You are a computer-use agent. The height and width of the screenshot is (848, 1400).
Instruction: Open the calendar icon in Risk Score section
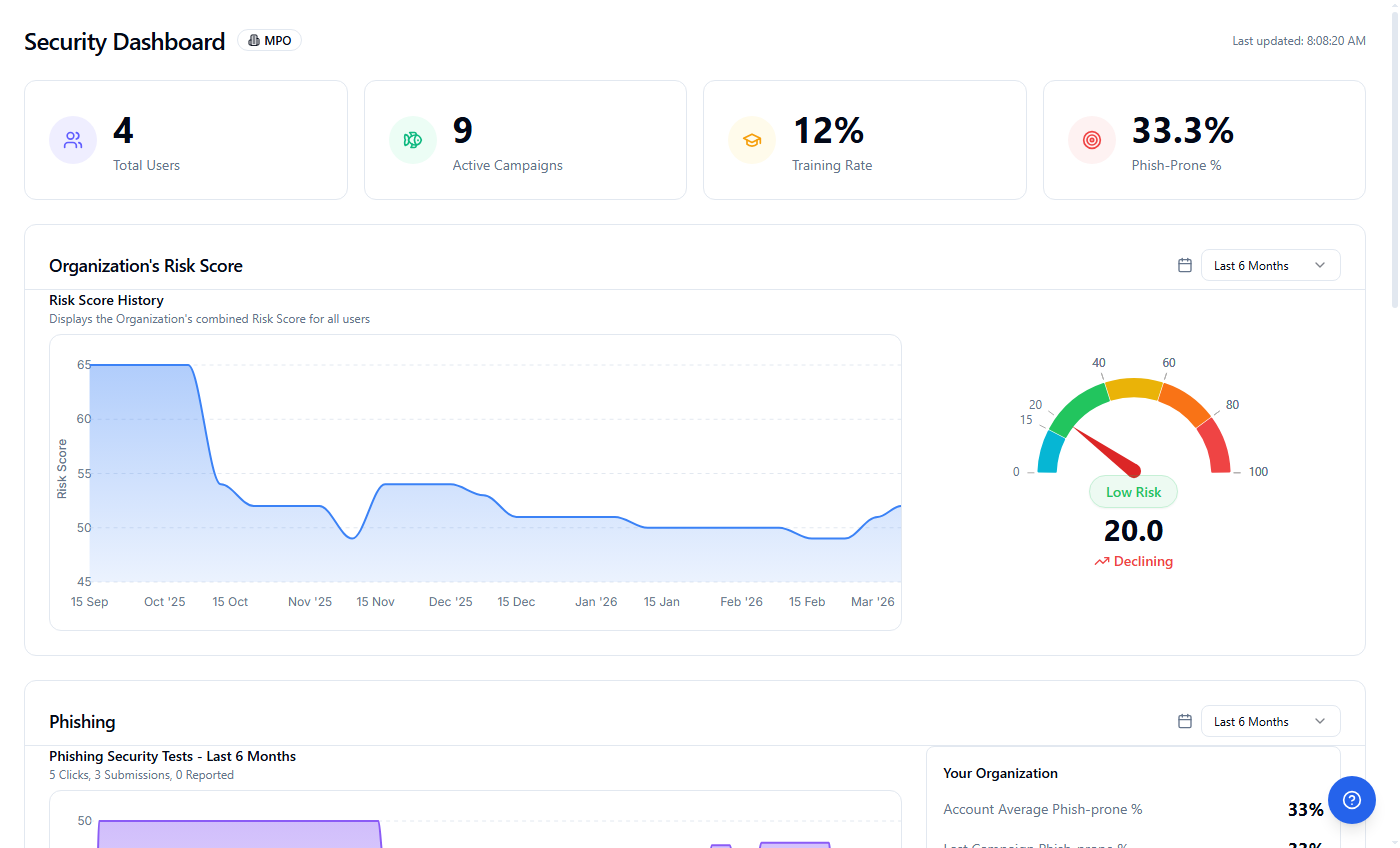[1184, 265]
